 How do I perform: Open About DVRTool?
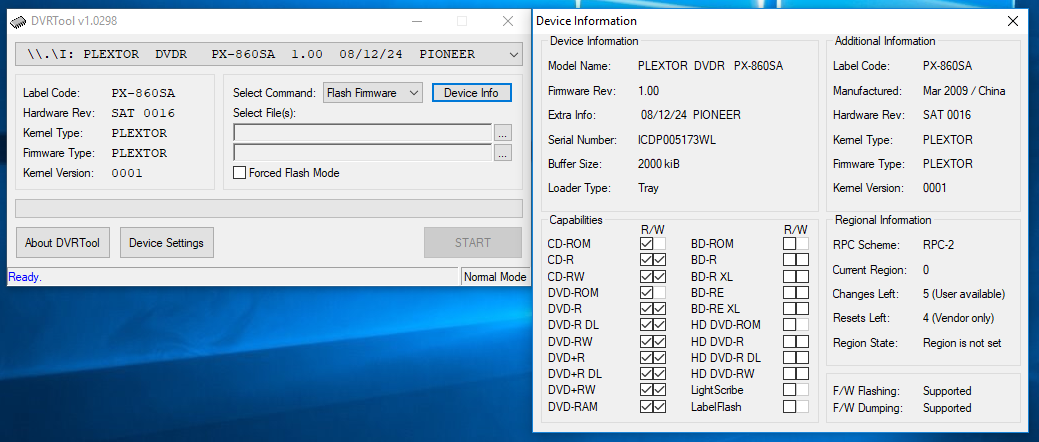pyautogui.click(x=62, y=243)
